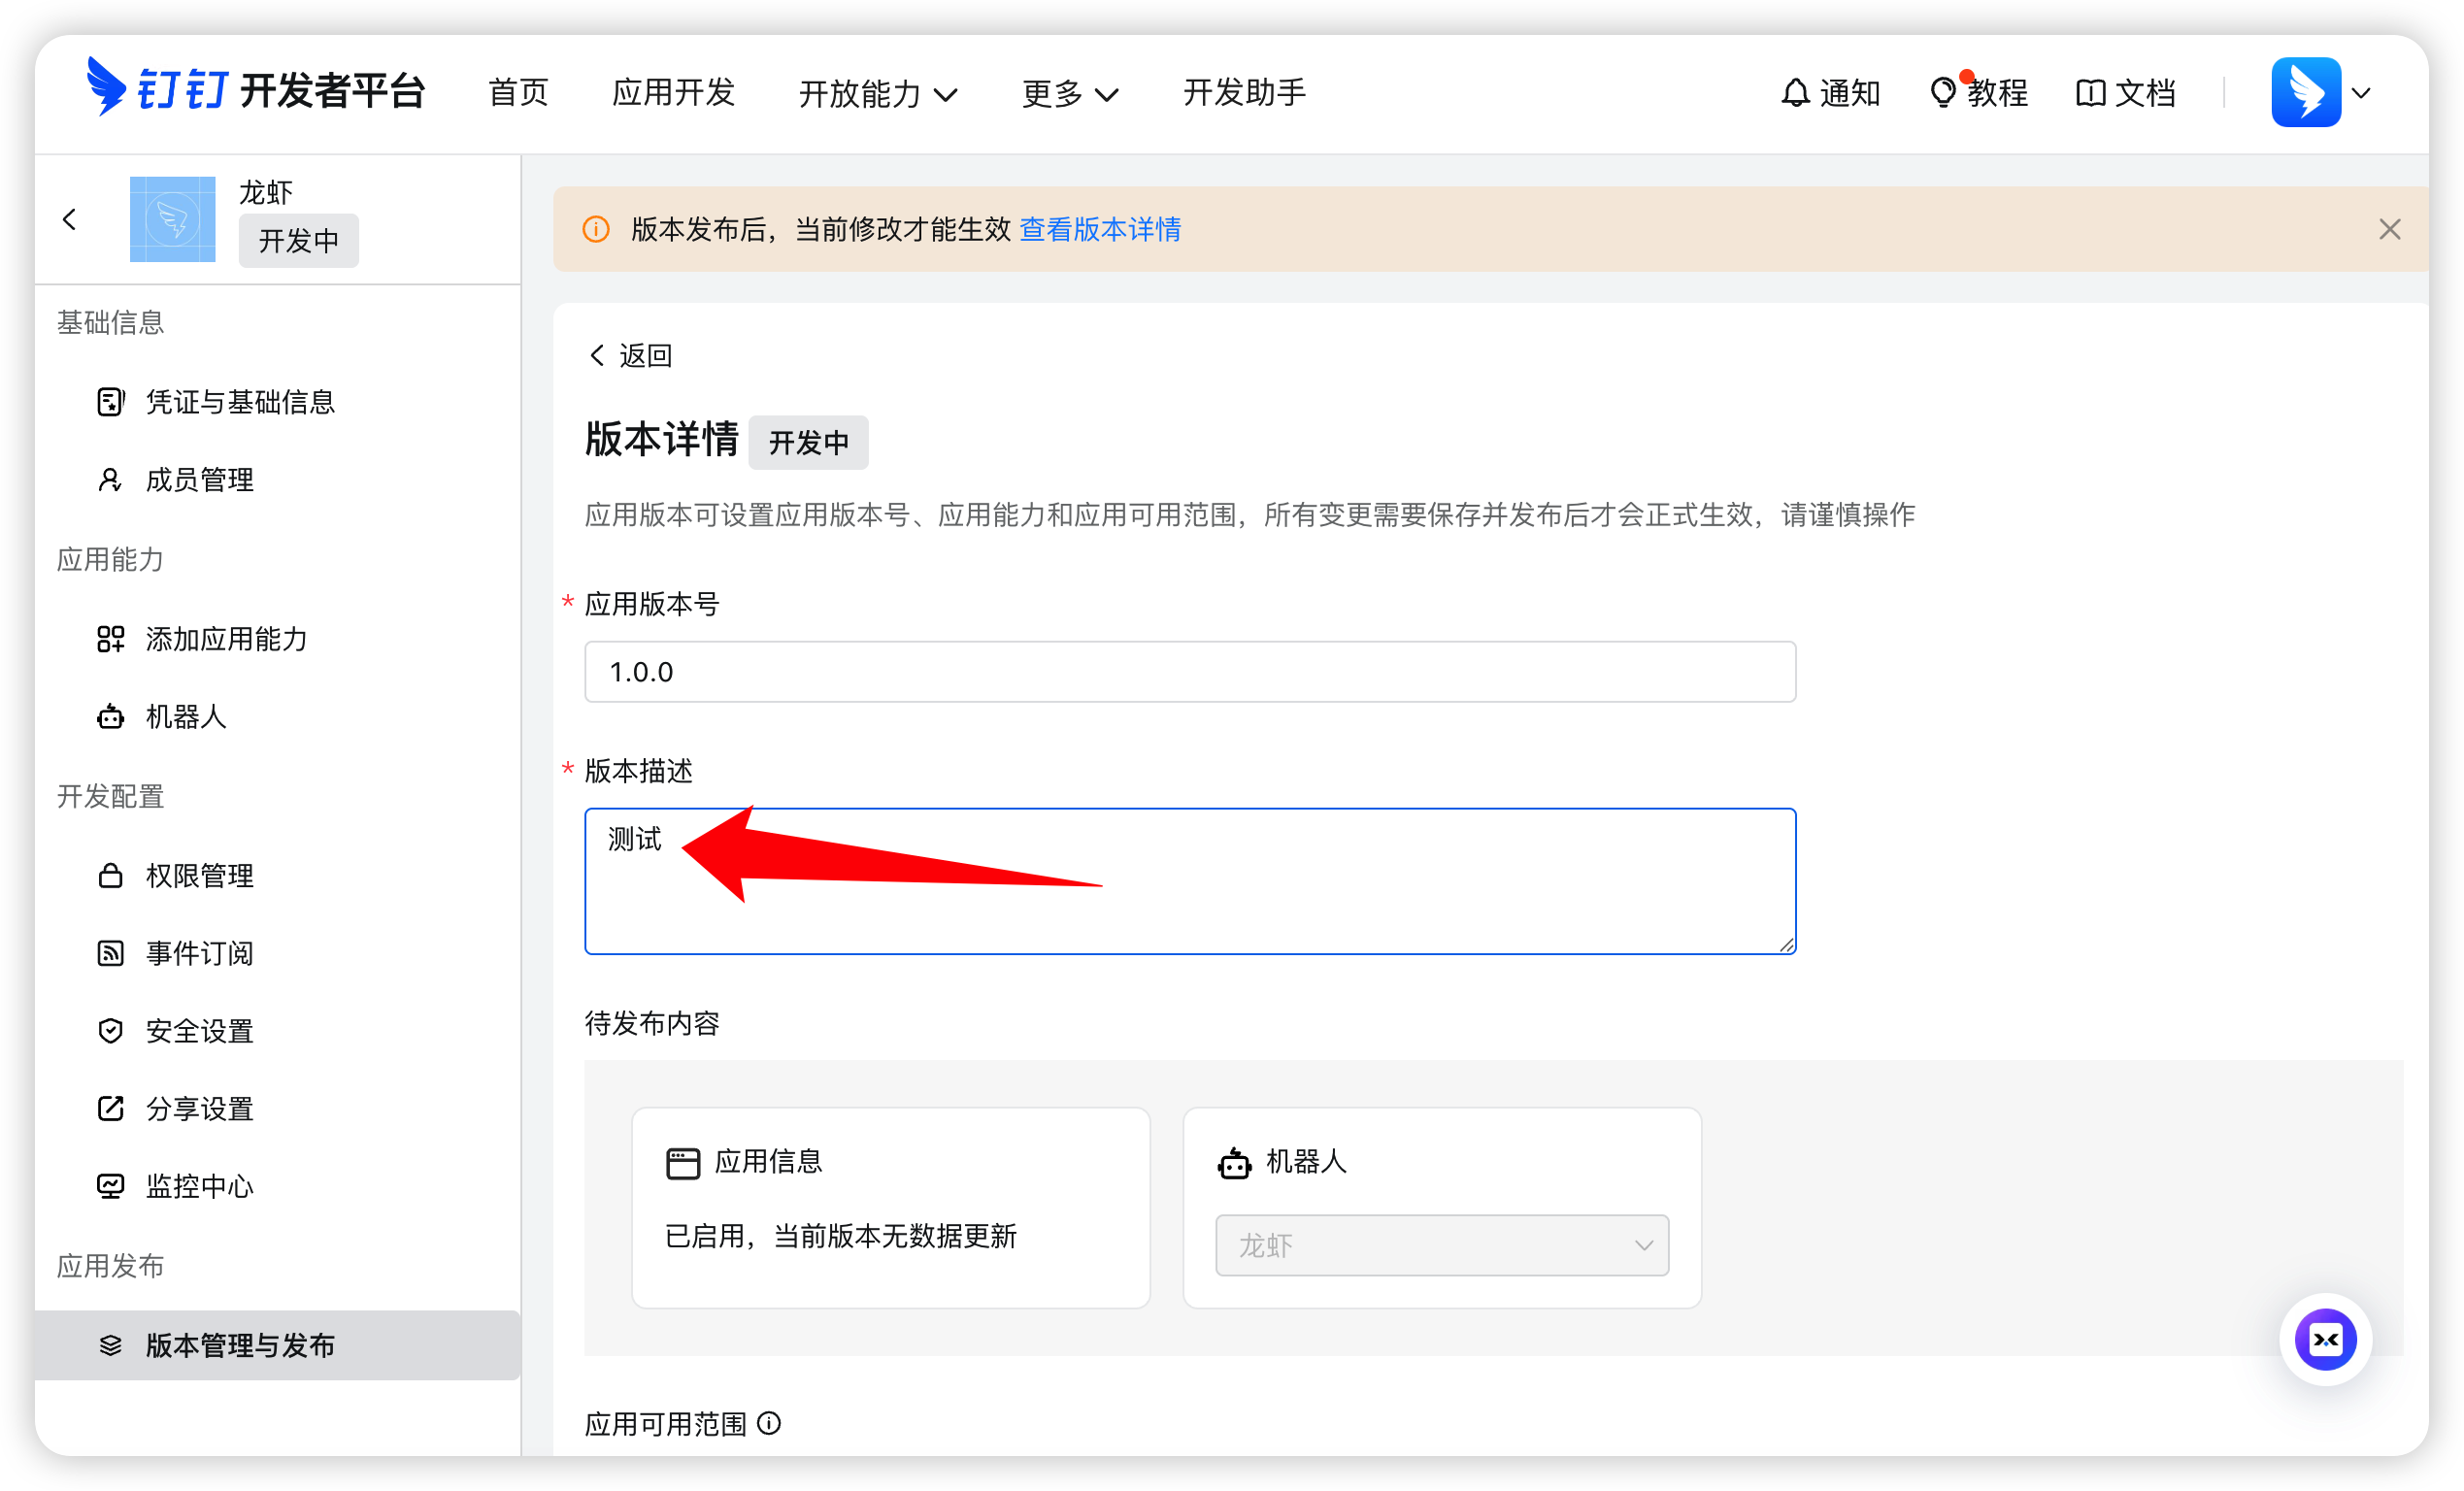
Task: Click the notification bell icon
Action: point(1795,93)
